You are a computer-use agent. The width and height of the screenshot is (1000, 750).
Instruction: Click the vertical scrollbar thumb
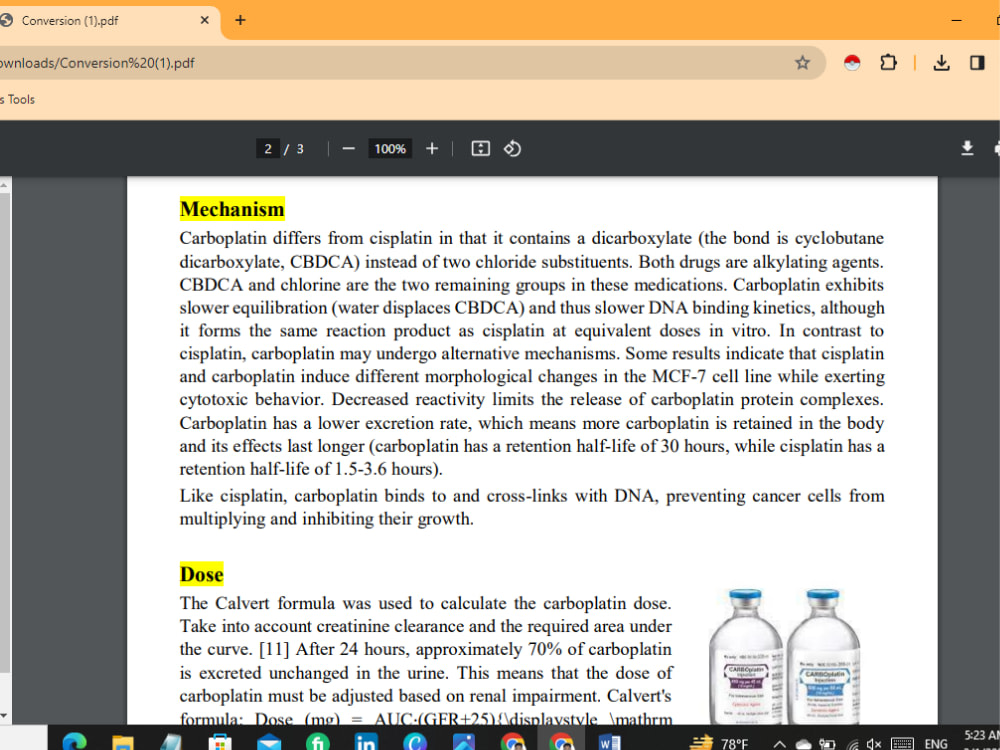tap(4, 434)
